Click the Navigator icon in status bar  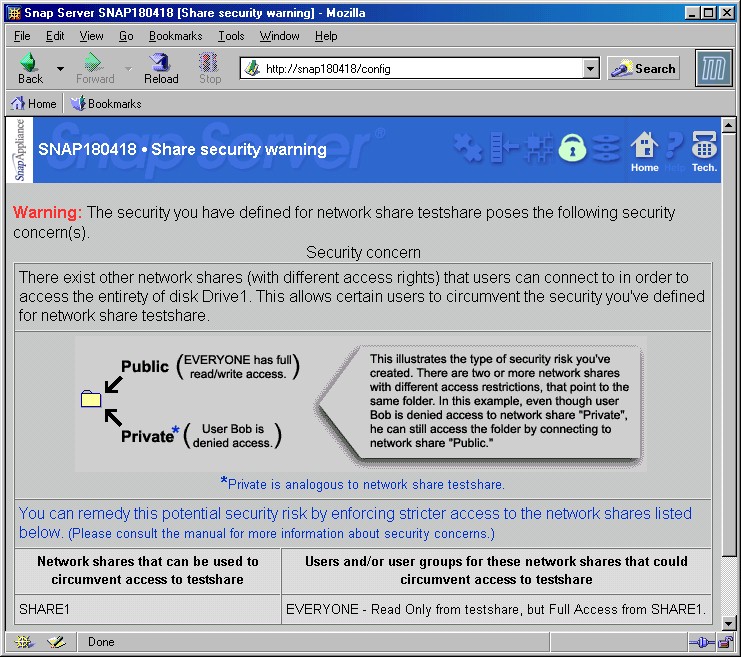(23, 642)
